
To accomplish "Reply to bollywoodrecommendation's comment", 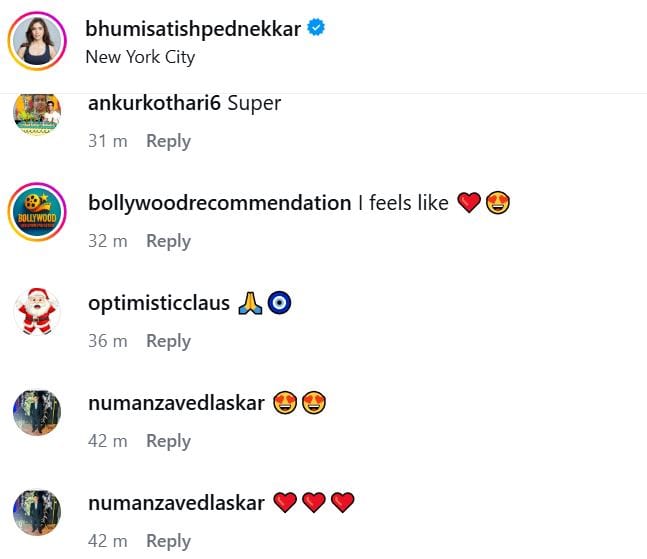I will [x=168, y=241].
